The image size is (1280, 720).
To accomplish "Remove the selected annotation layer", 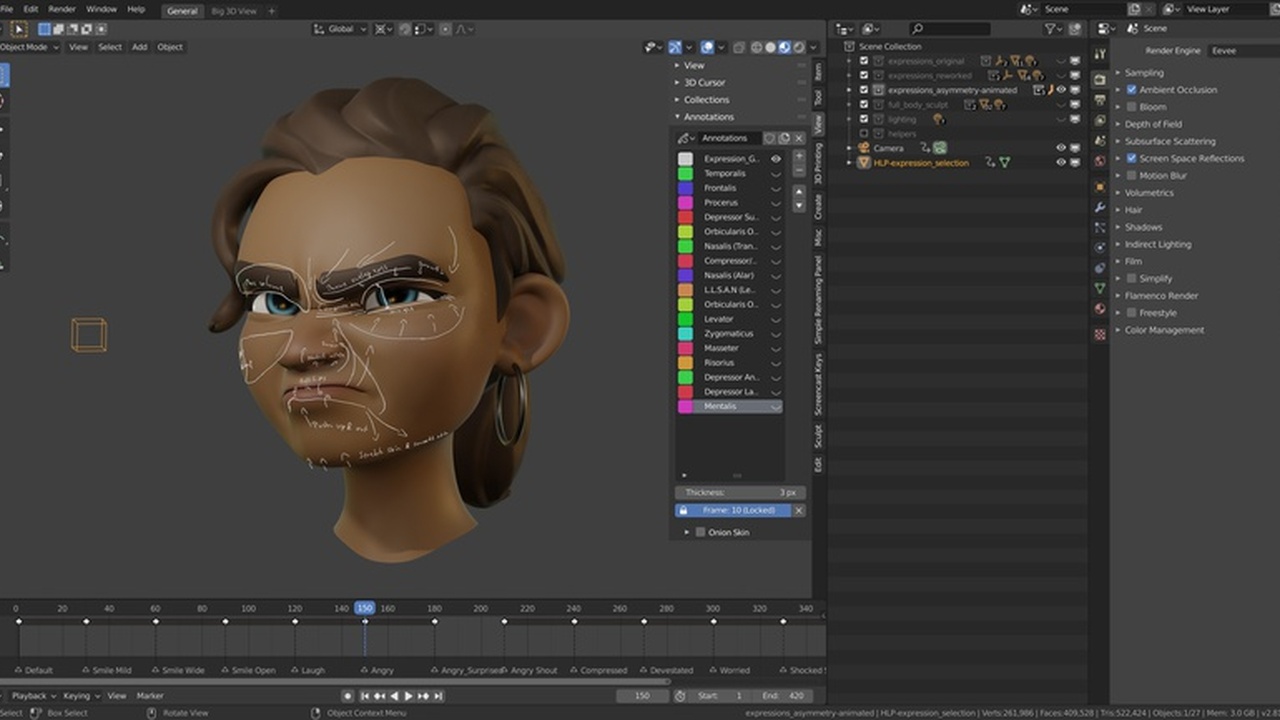I will pos(799,170).
